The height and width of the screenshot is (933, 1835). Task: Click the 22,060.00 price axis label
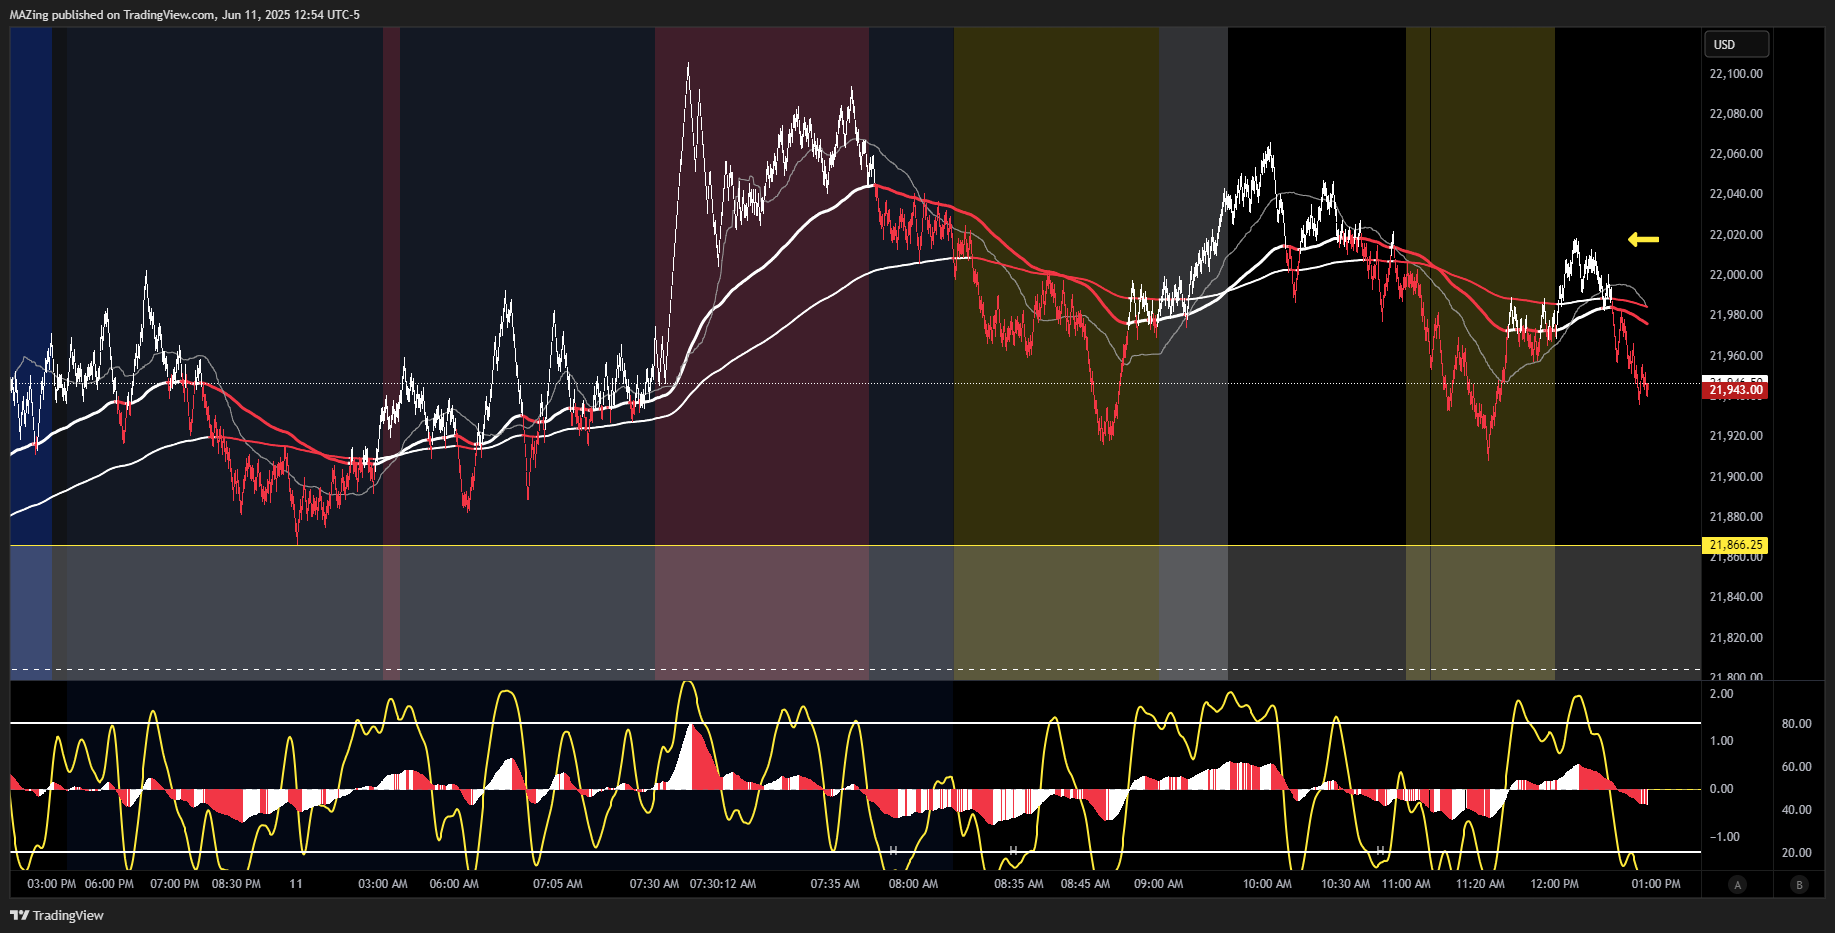1736,154
